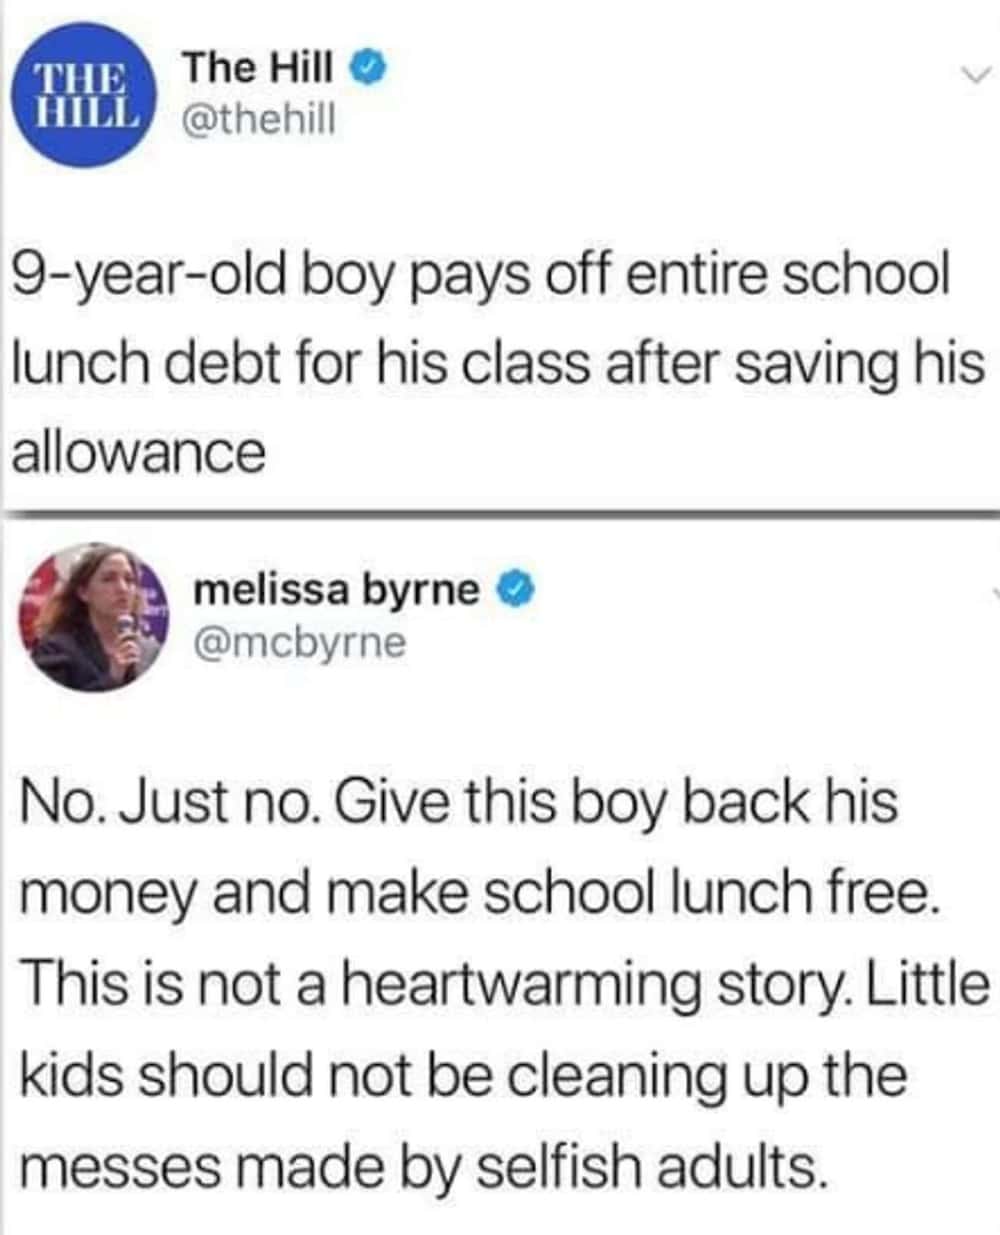1000x1235 pixels.
Task: Click the "make school lunch free" phrase
Action: pyautogui.click(x=631, y=892)
